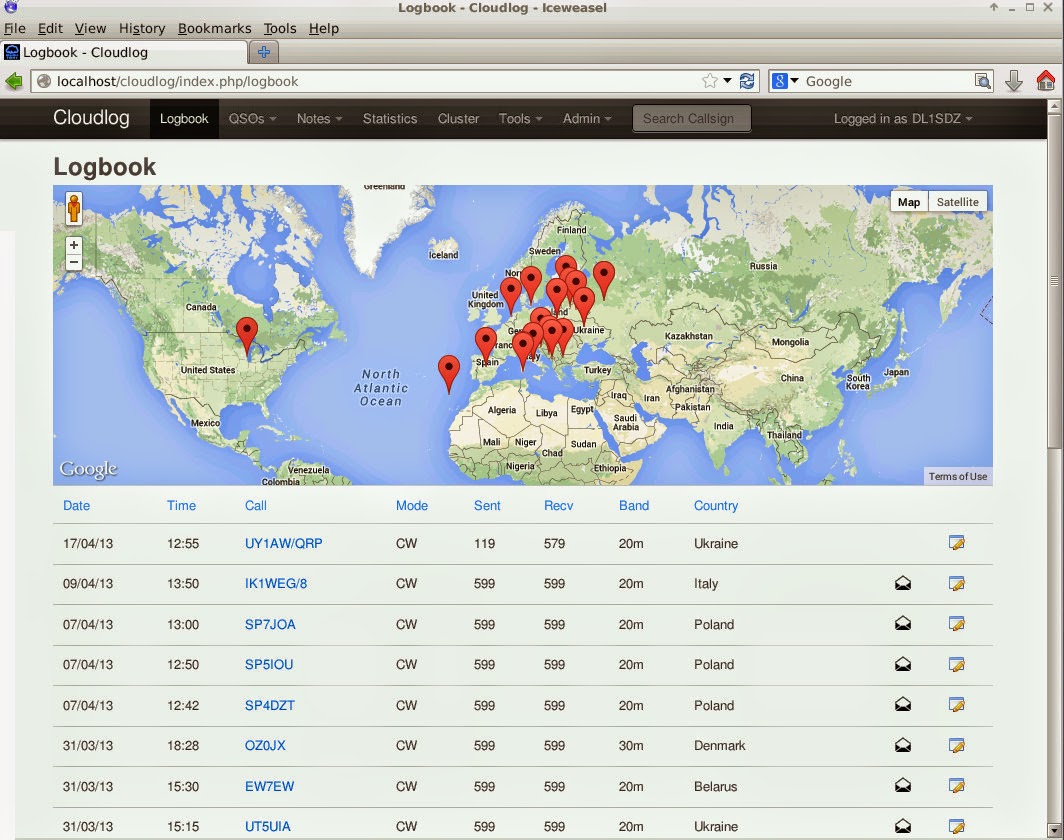Image resolution: width=1064 pixels, height=840 pixels.
Task: Expand the QSOs dropdown menu
Action: click(252, 119)
